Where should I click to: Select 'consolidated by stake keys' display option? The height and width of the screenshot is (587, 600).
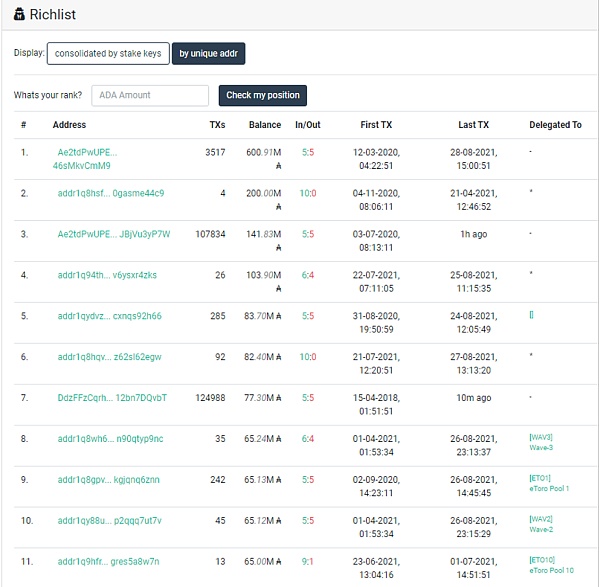click(108, 53)
